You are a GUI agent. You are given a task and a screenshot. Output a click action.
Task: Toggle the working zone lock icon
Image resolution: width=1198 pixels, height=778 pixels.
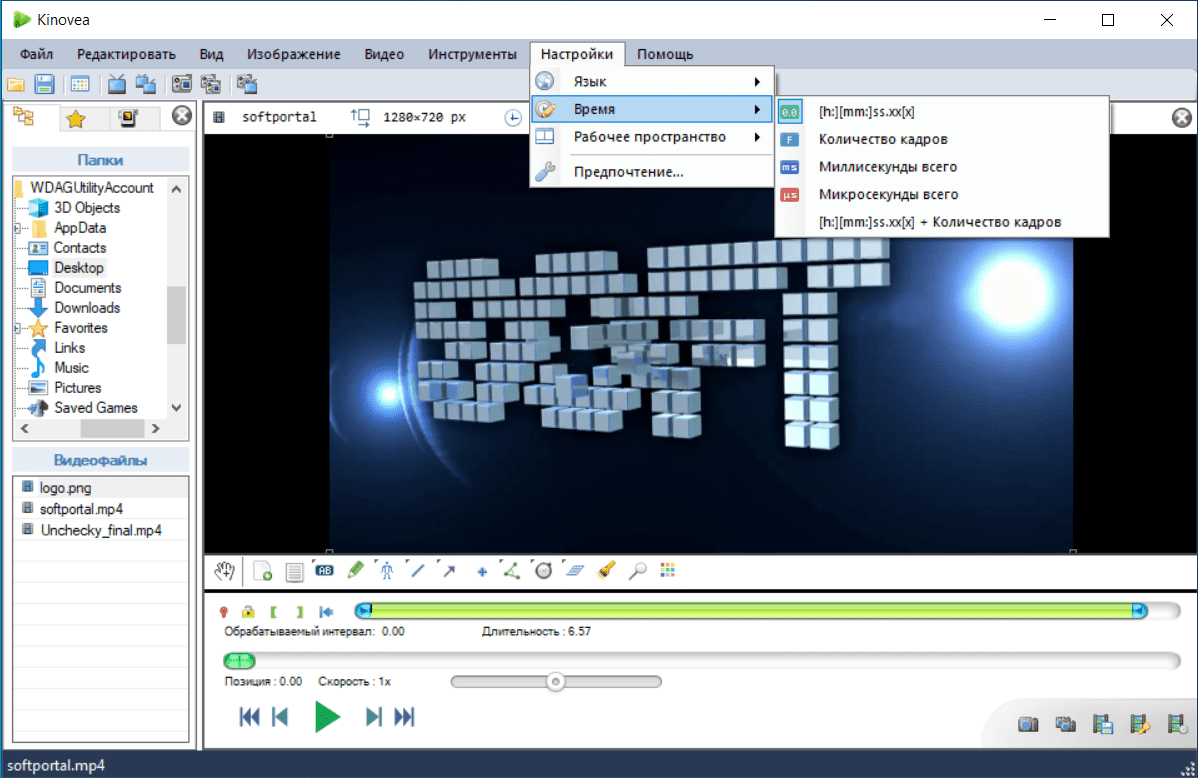pyautogui.click(x=248, y=611)
